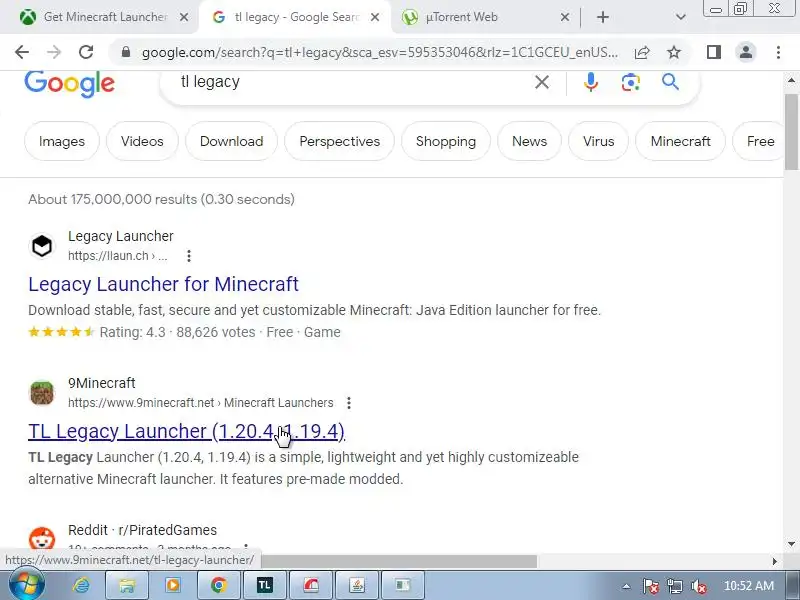
Task: Go to Google home via the logo
Action: [69, 84]
